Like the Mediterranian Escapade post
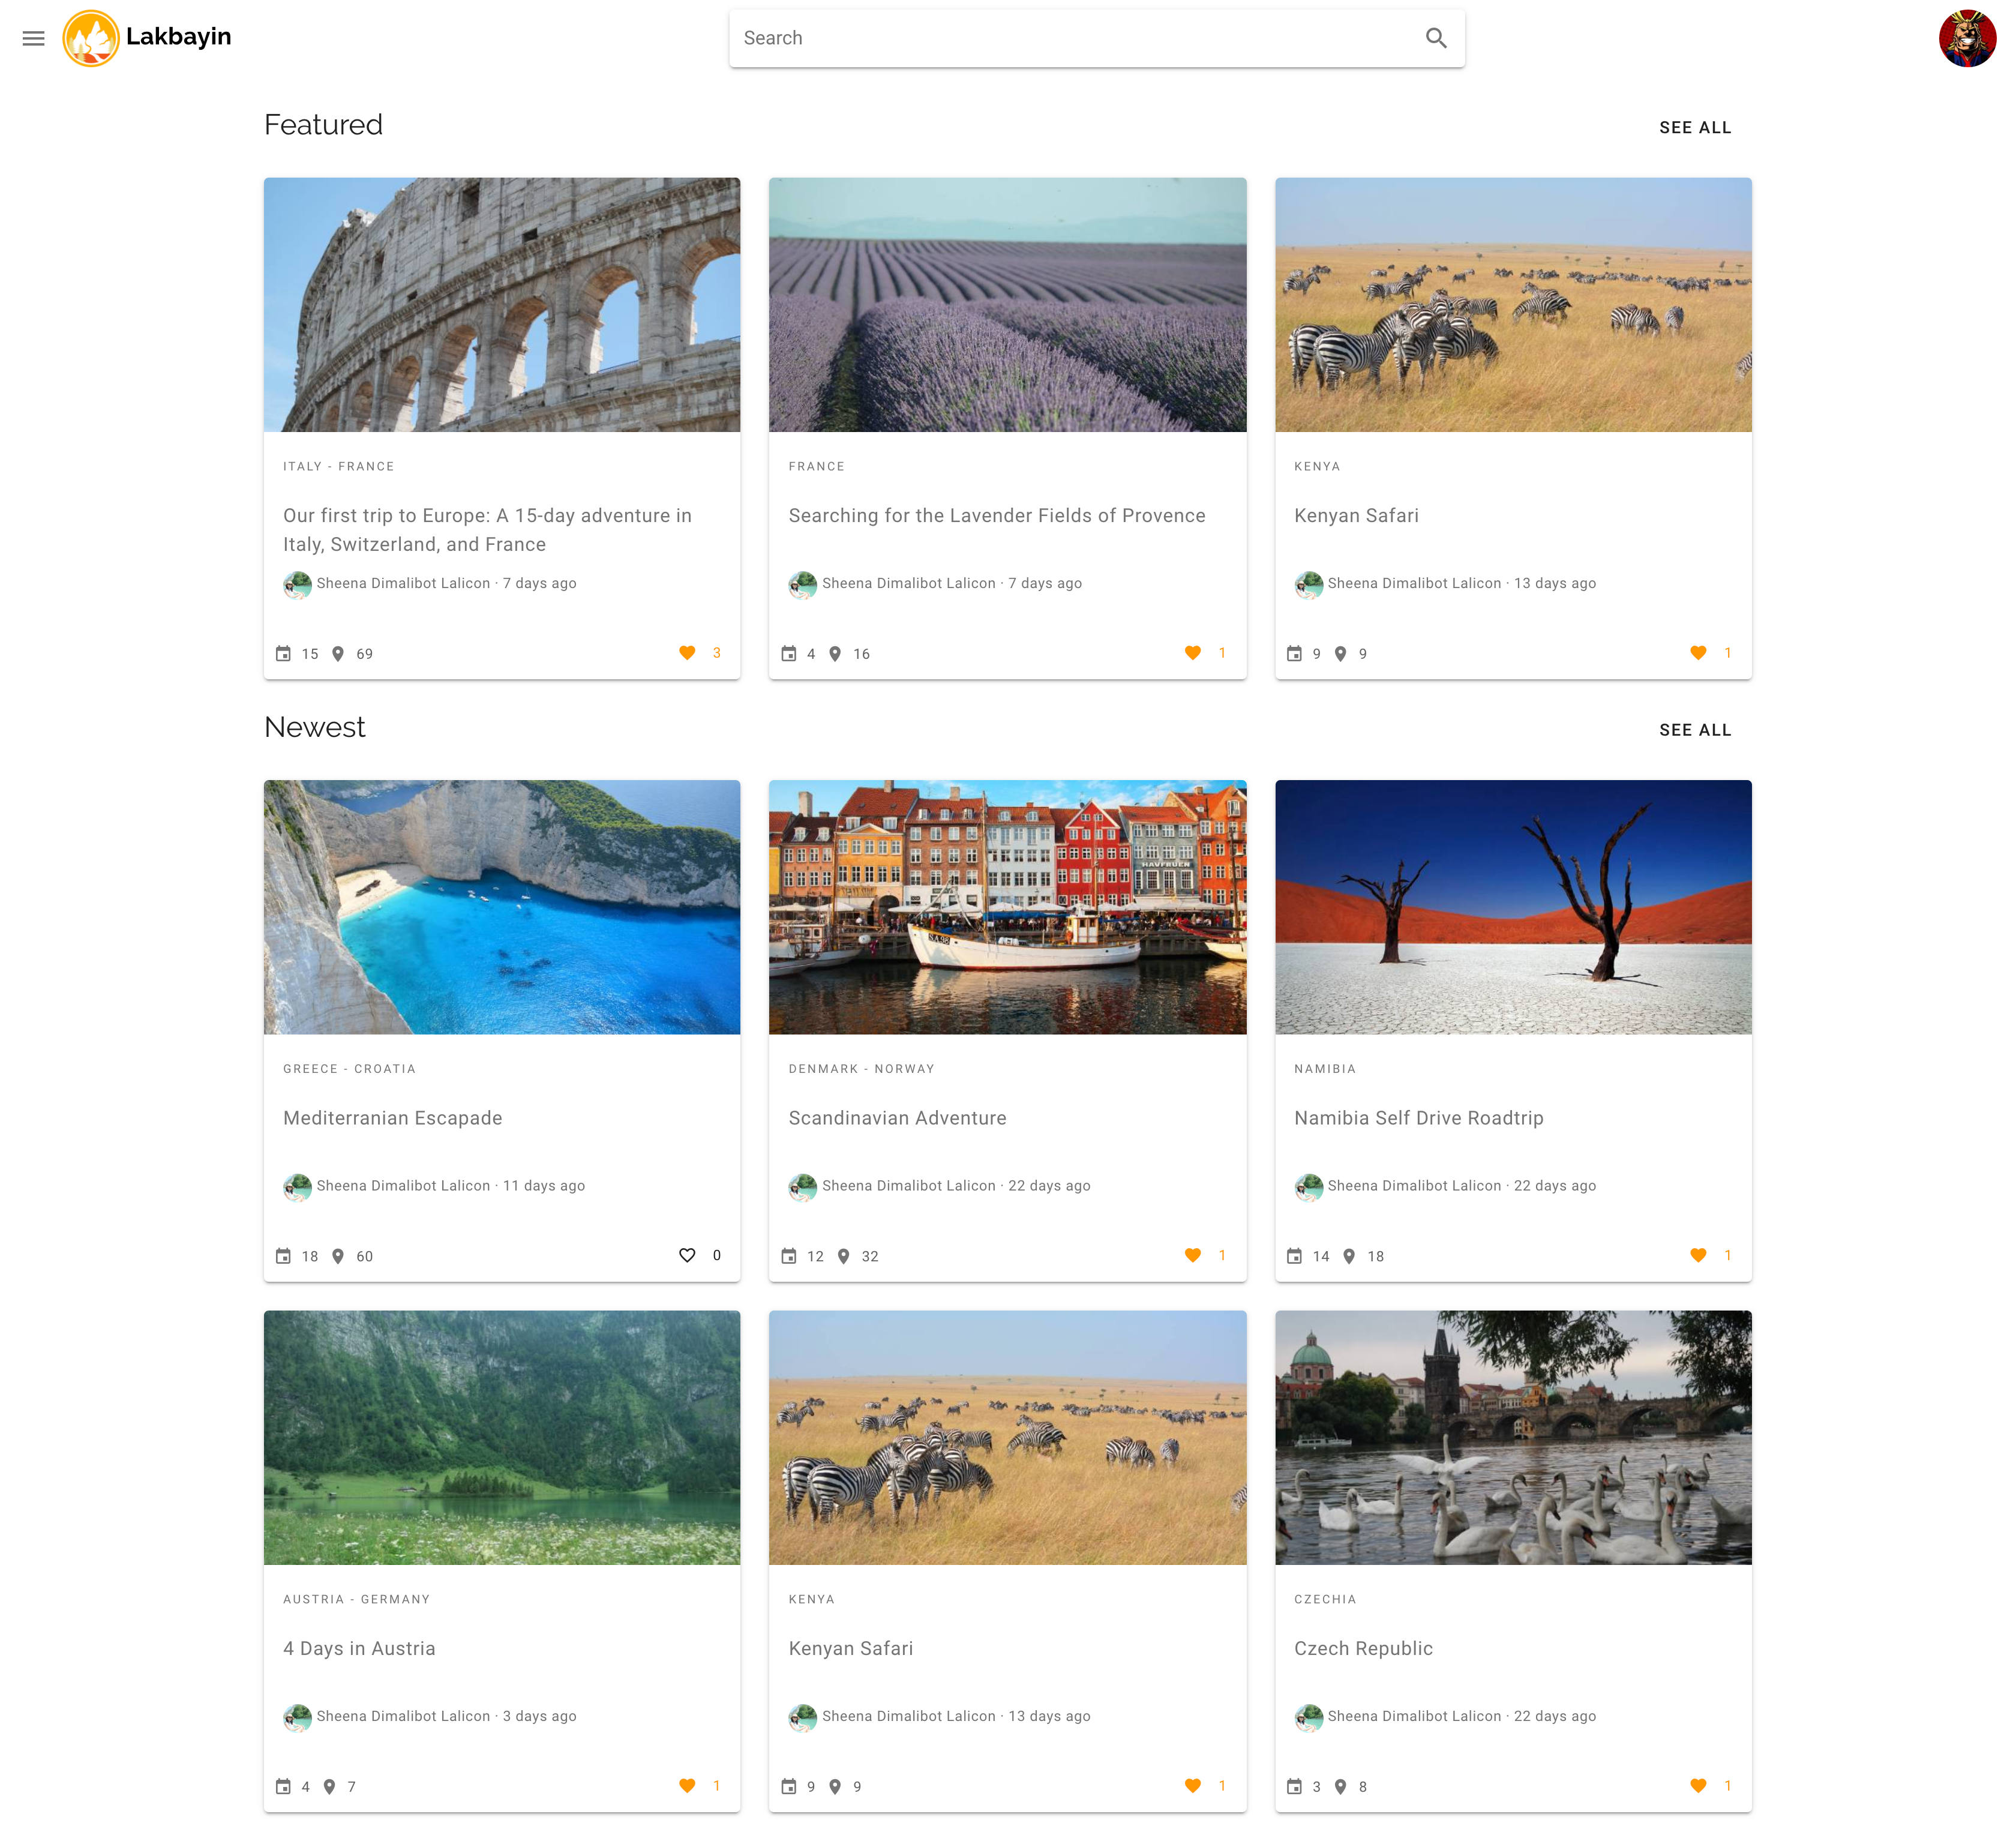2016x1841 pixels. point(687,1255)
